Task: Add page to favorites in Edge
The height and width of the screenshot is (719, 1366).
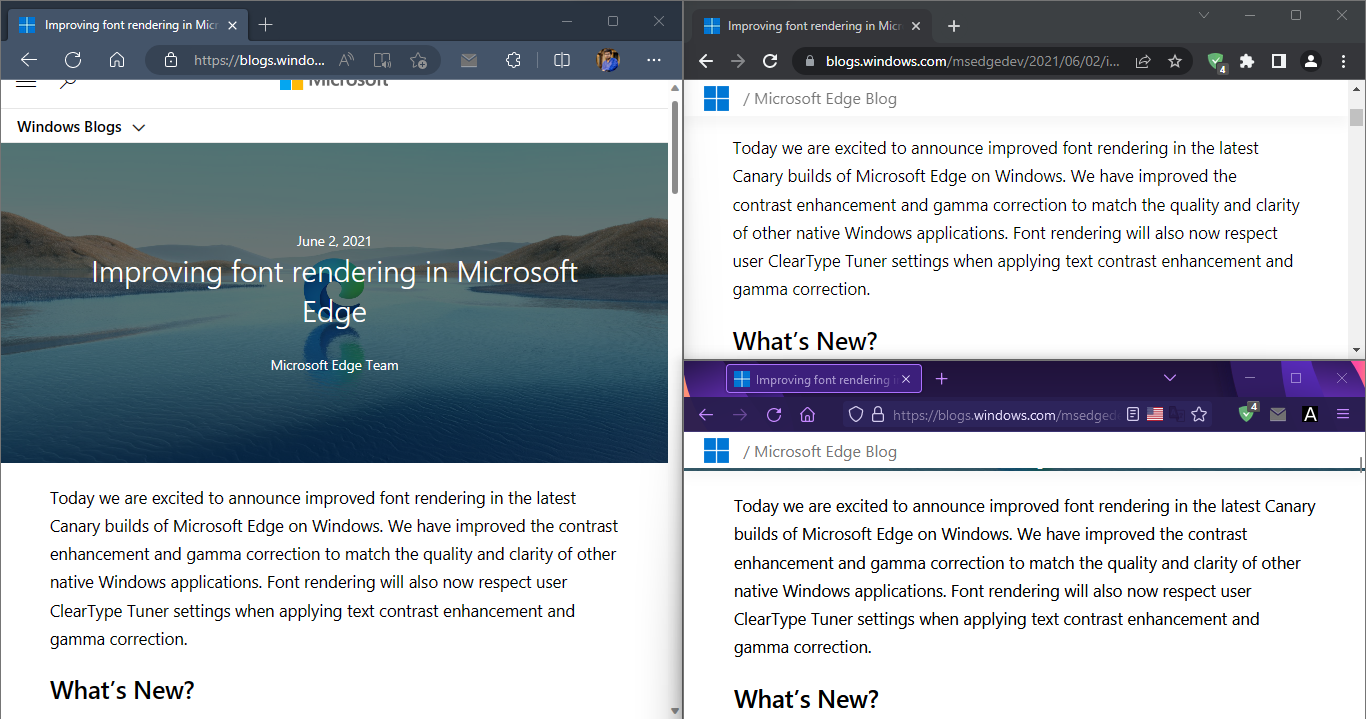Action: point(418,60)
